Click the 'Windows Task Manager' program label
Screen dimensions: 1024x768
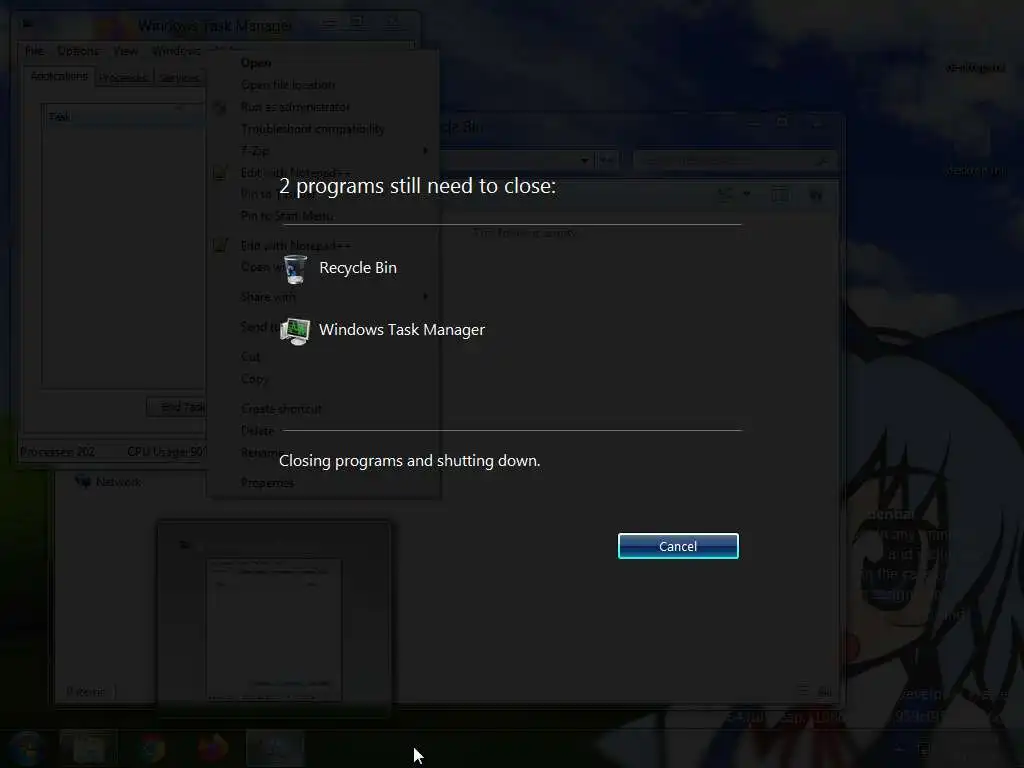coord(402,330)
